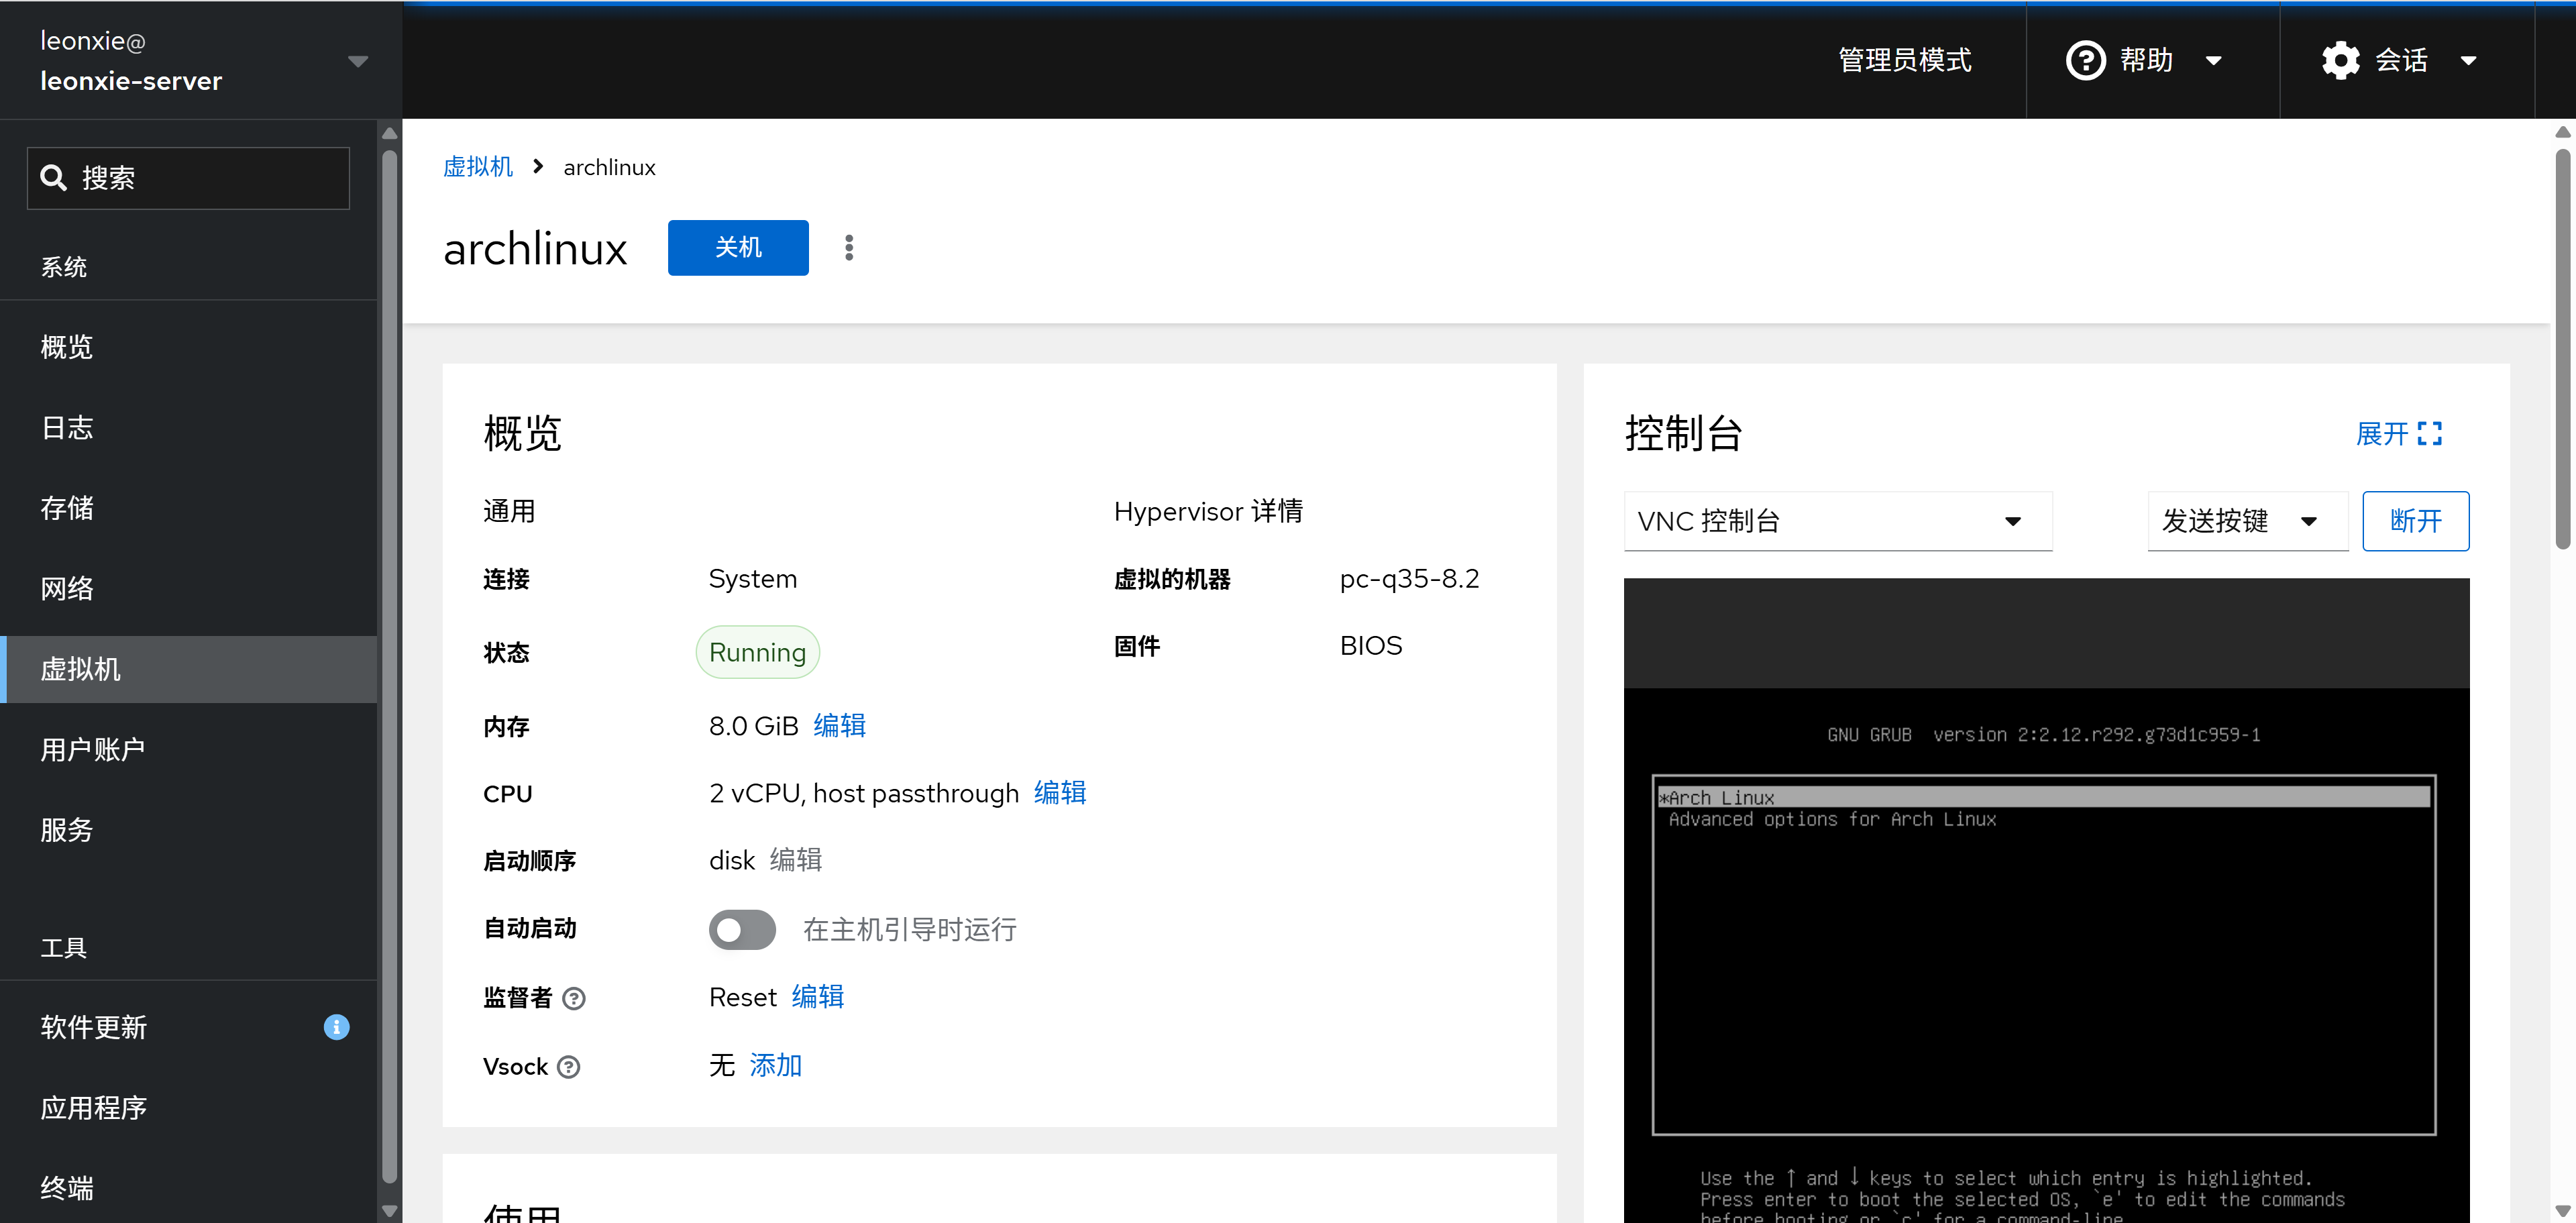The height and width of the screenshot is (1223, 2576).
Task: Click 添加 next to Vsock
Action: click(776, 1066)
